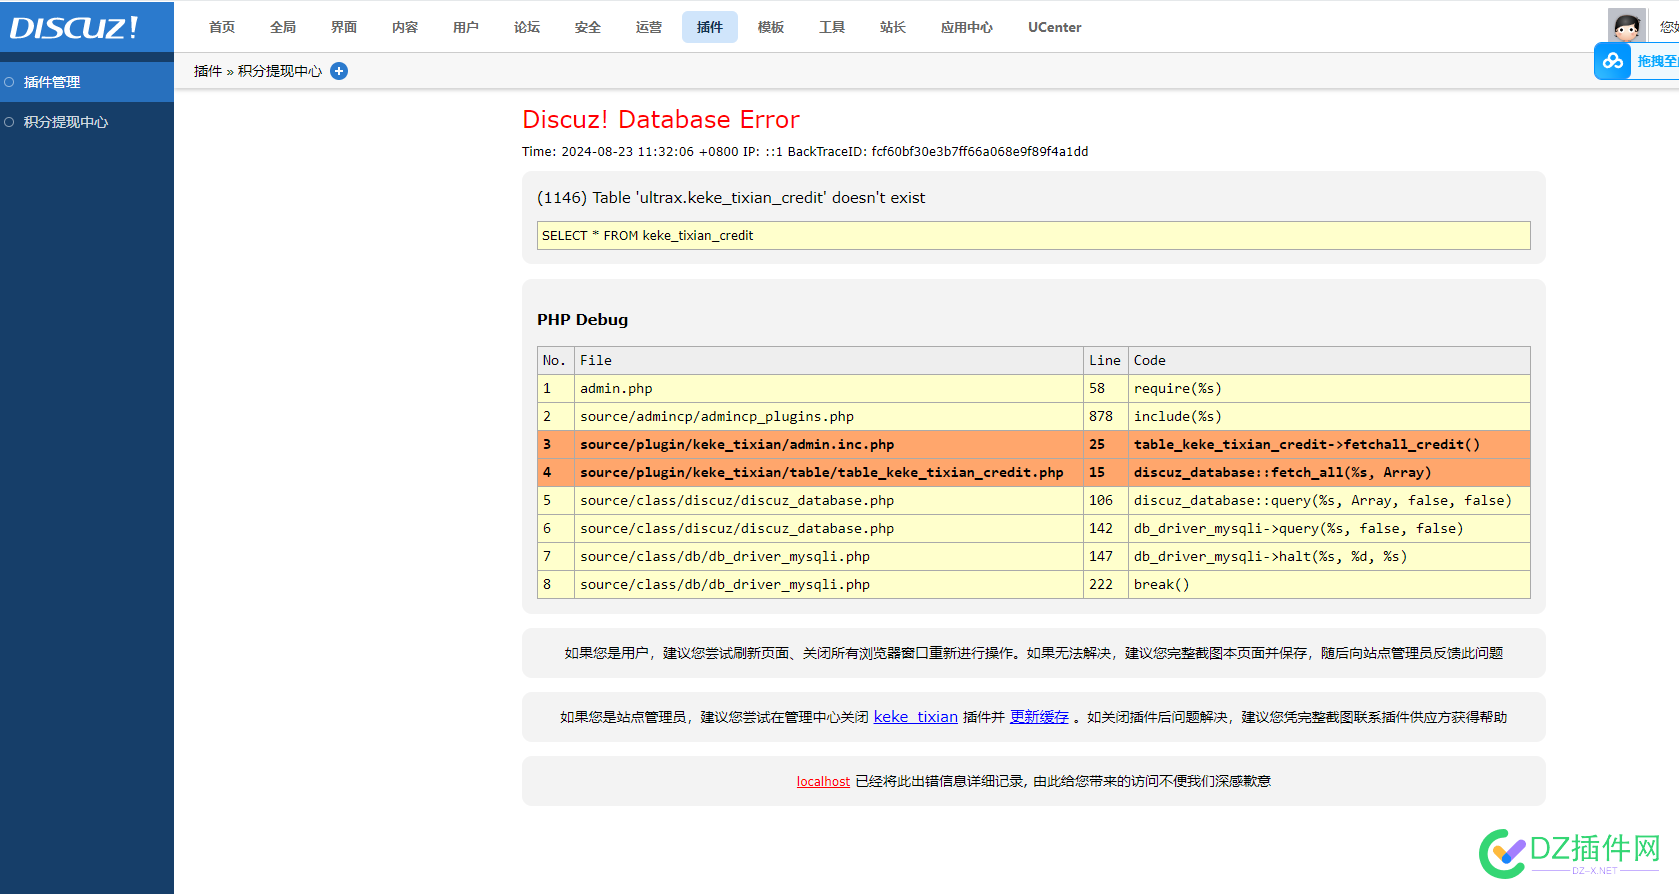Open the 全局 menu

283,27
